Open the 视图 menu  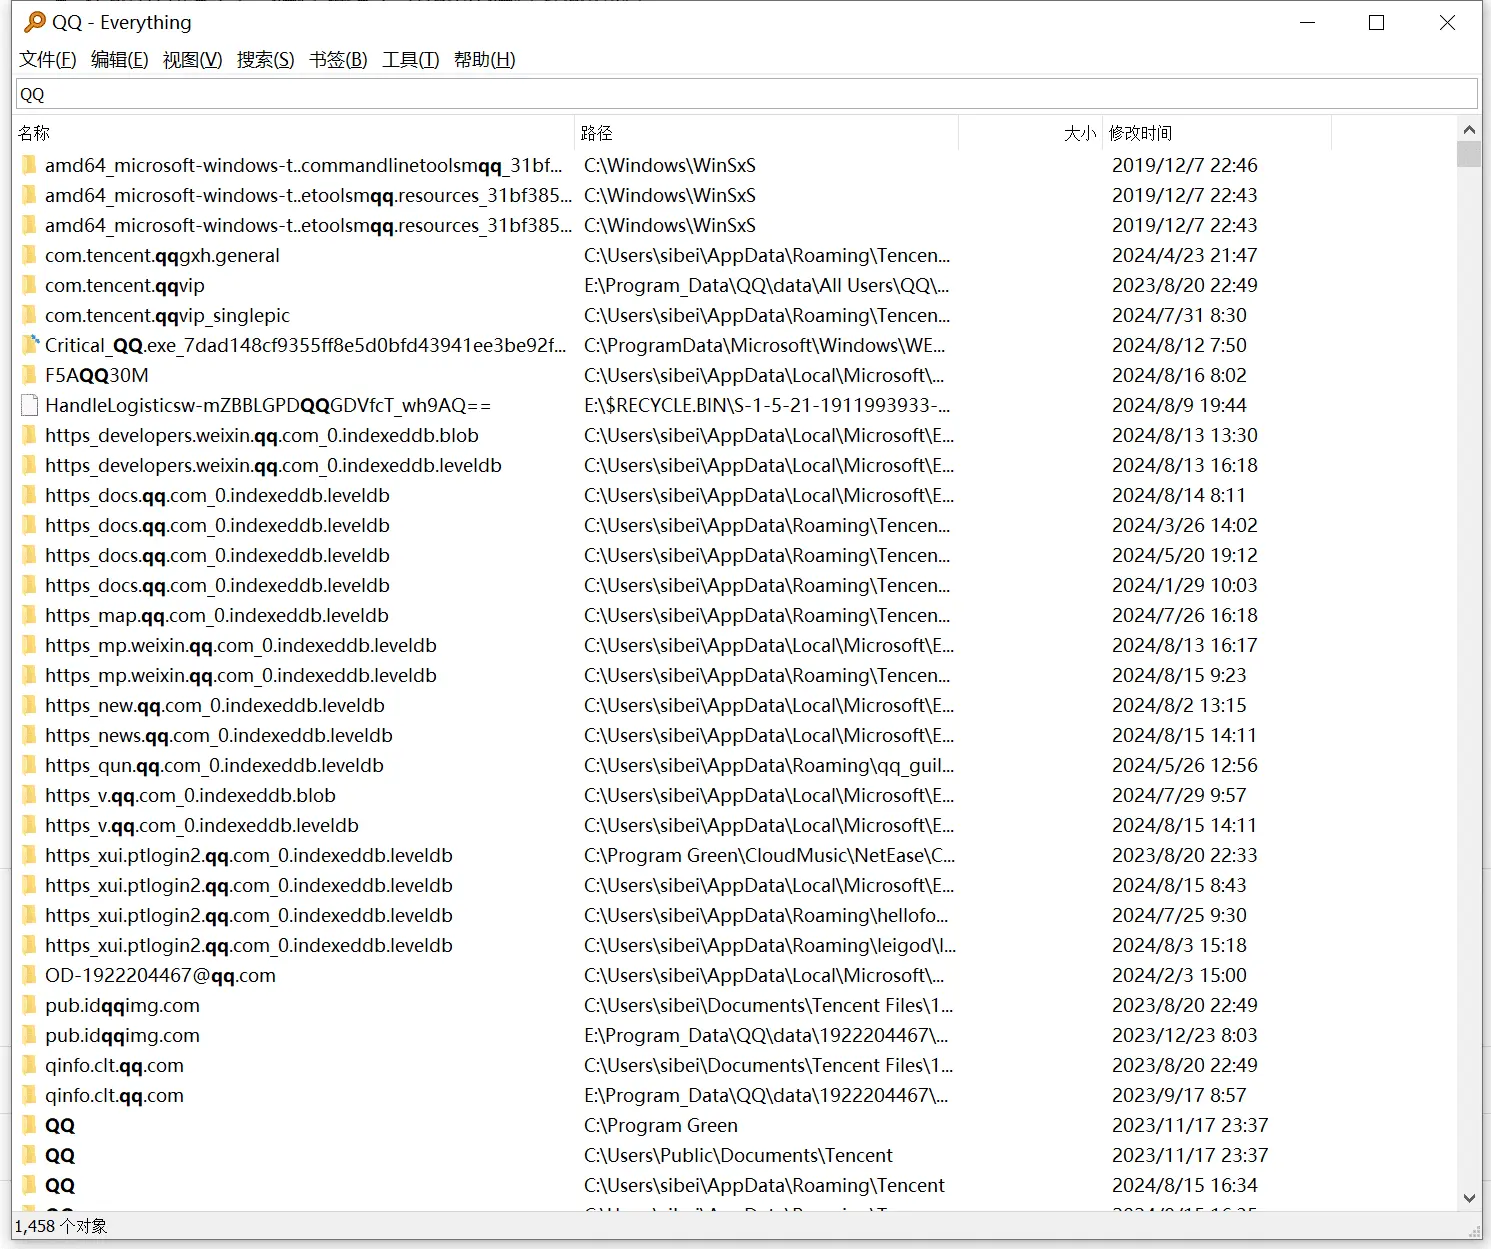tap(191, 59)
